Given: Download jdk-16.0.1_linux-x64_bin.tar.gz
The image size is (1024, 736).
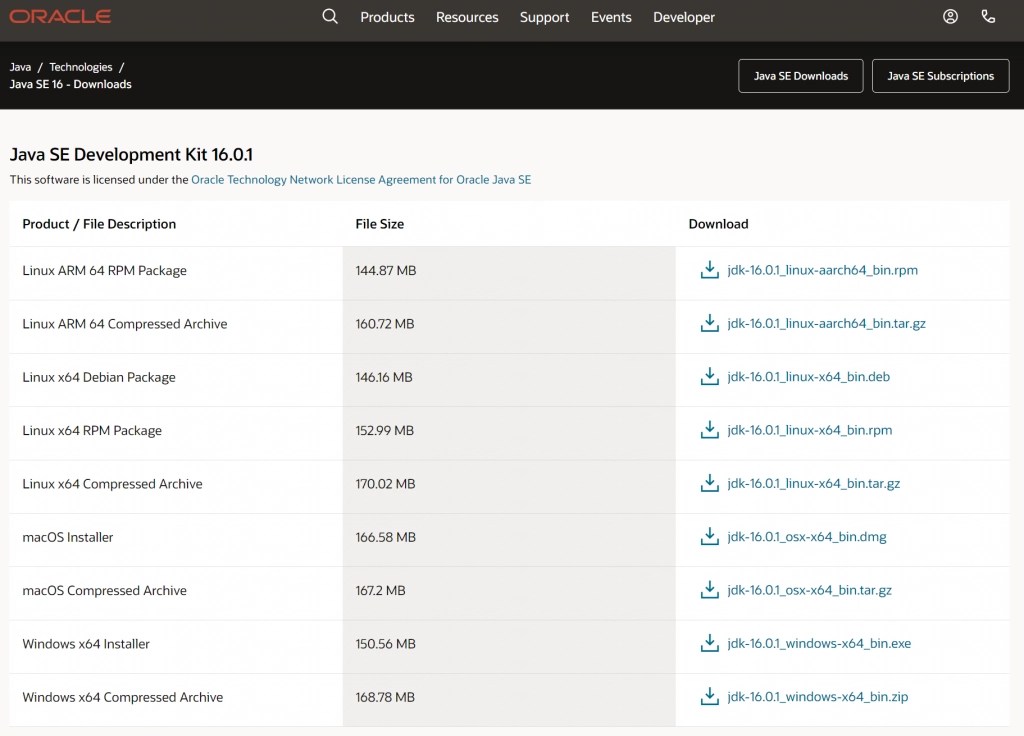Looking at the screenshot, I should tap(814, 483).
